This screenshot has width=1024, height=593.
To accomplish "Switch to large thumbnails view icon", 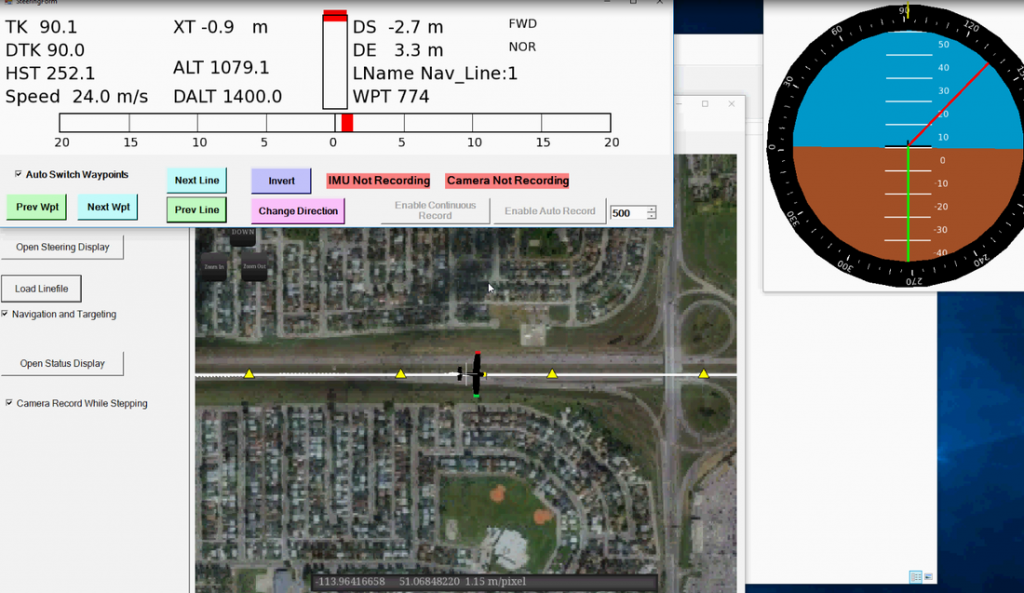I will tap(929, 577).
